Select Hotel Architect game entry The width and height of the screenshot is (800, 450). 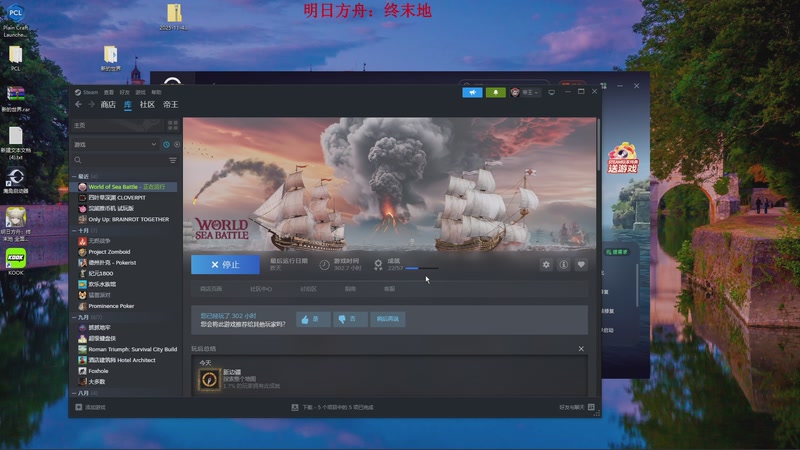(124, 360)
